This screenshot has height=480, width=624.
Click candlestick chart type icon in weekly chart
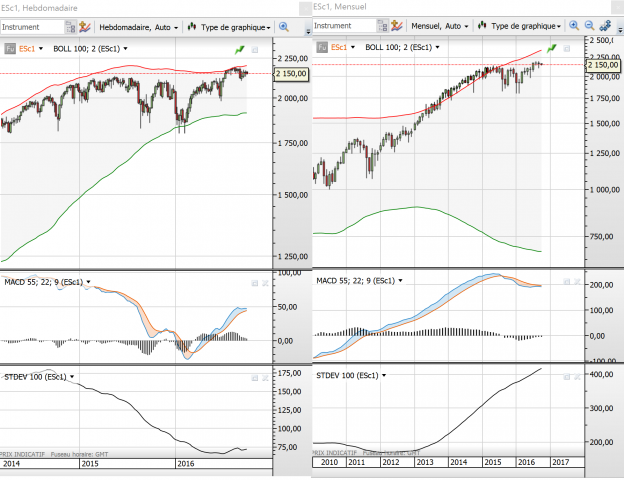(192, 27)
